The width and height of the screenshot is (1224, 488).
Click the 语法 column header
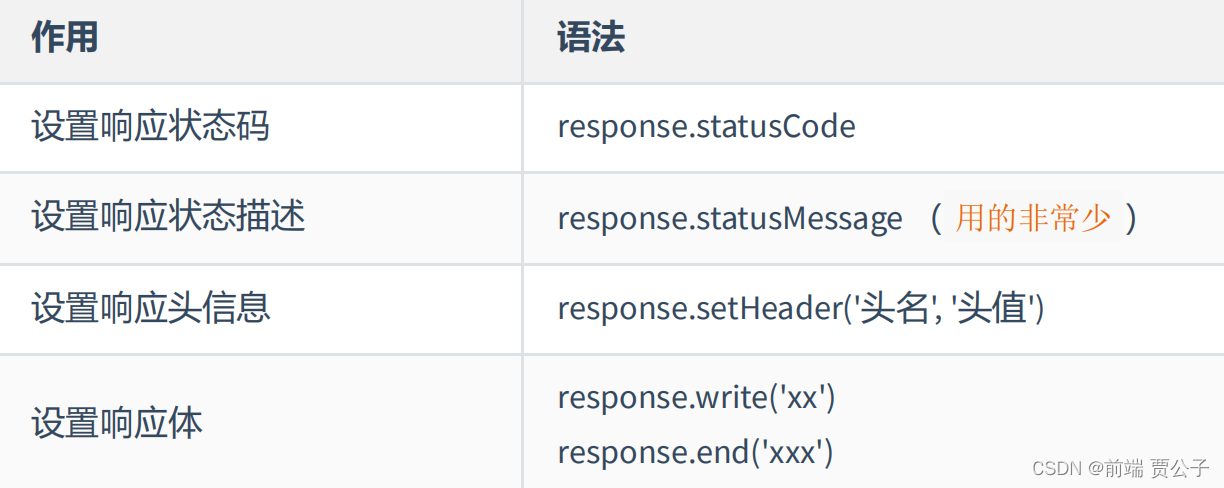(x=591, y=38)
